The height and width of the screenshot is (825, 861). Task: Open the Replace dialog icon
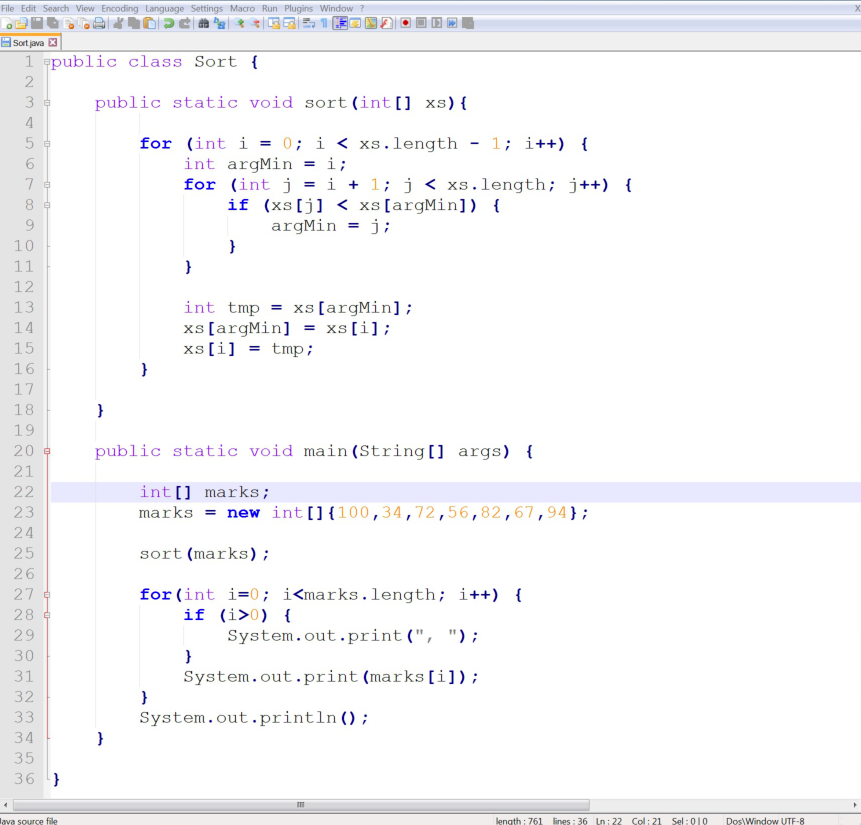[219, 23]
